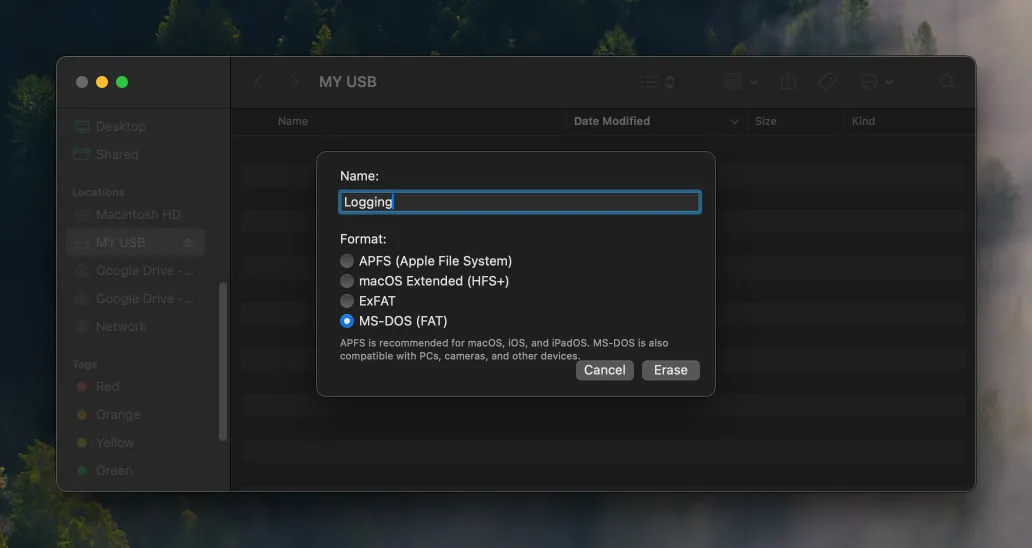The width and height of the screenshot is (1032, 548).
Task: Sort by Kind column header
Action: (863, 121)
